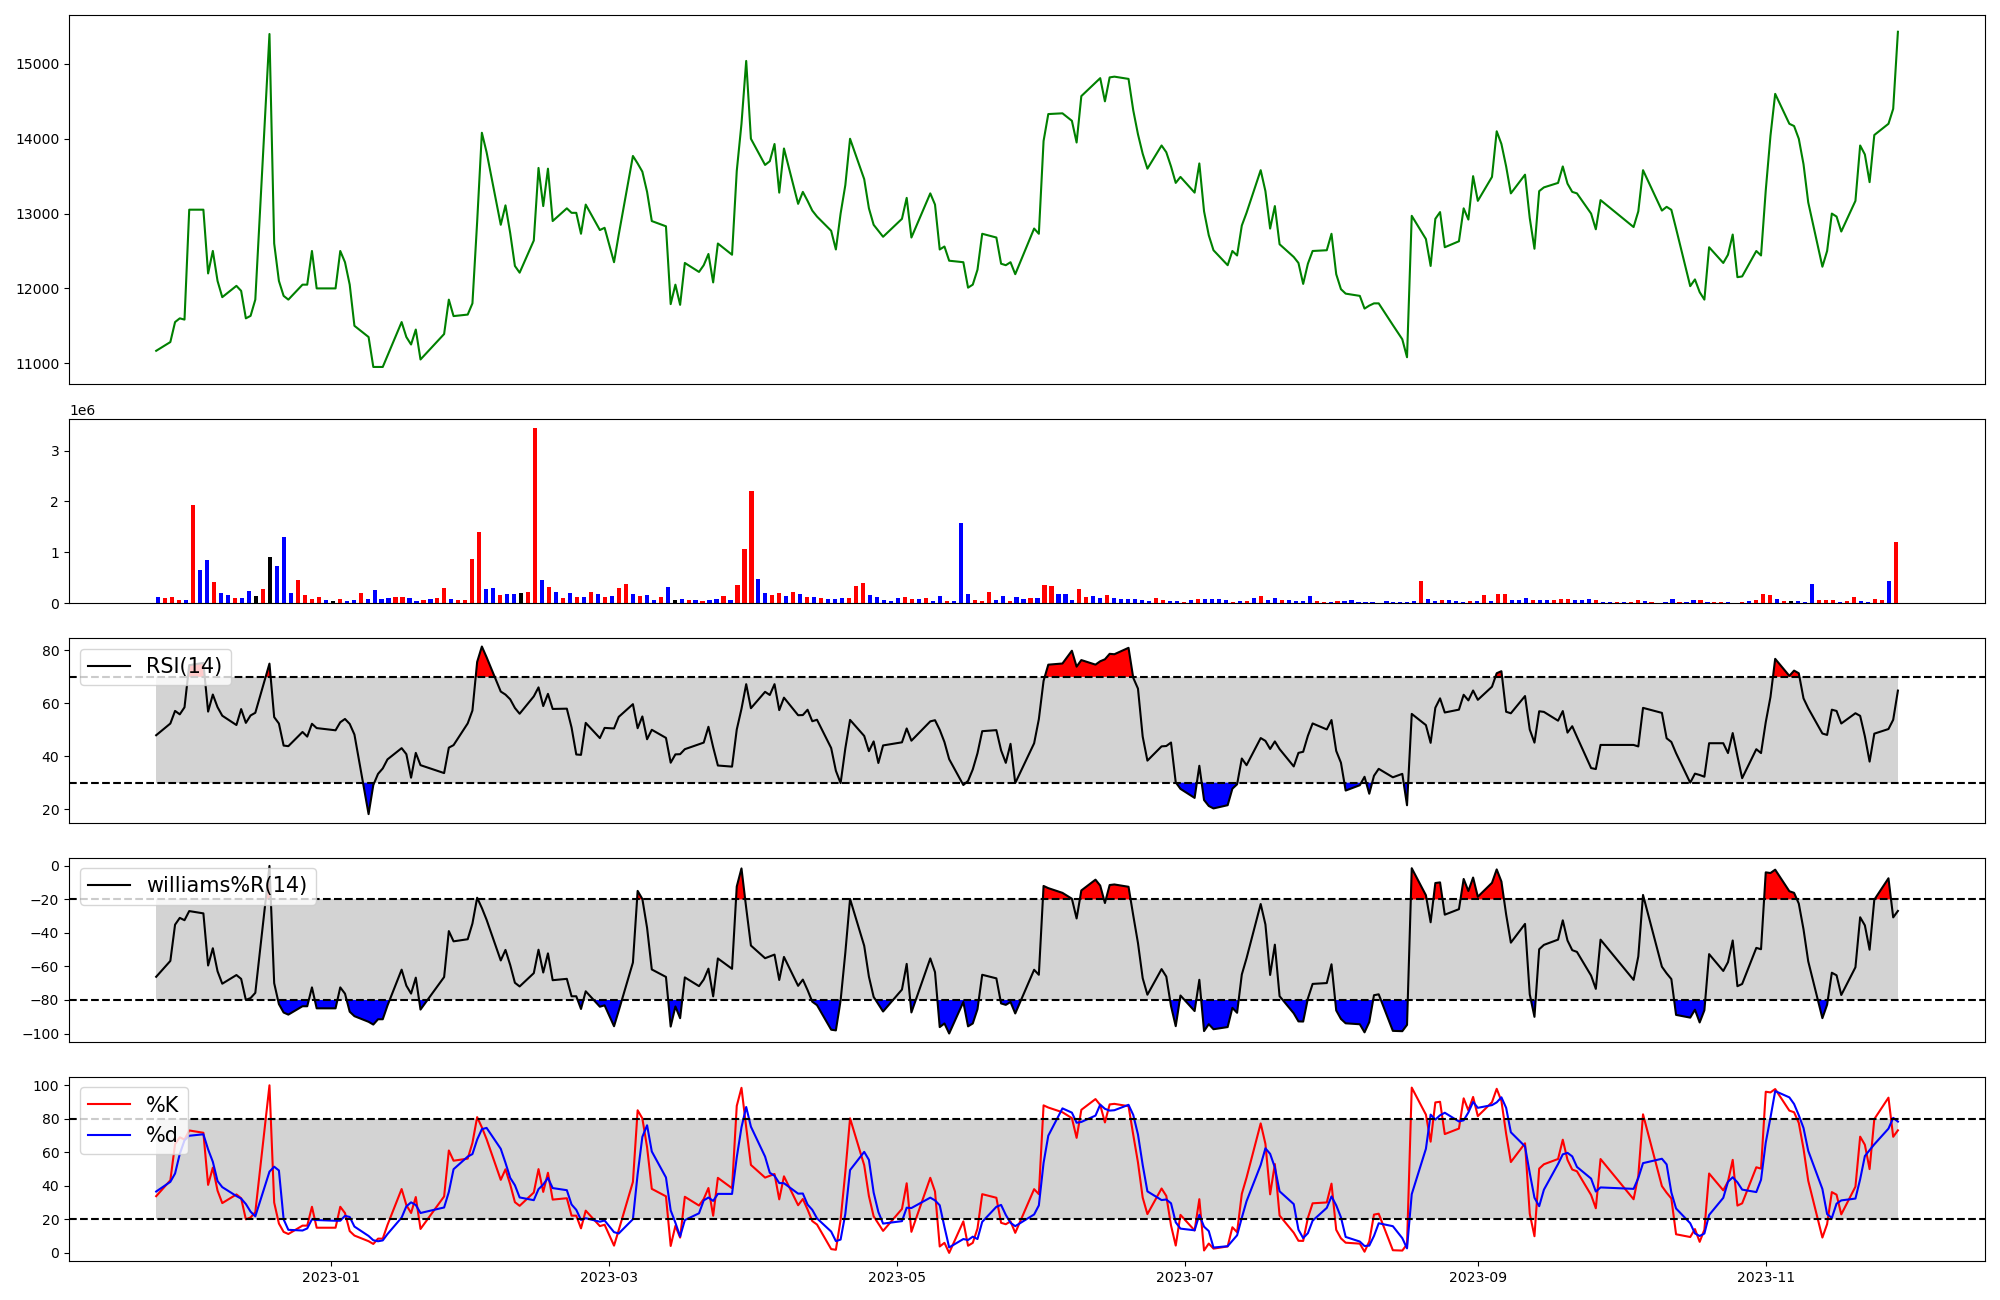Click the 2023-05 date axis label
The height and width of the screenshot is (1300, 2000).
(897, 1277)
